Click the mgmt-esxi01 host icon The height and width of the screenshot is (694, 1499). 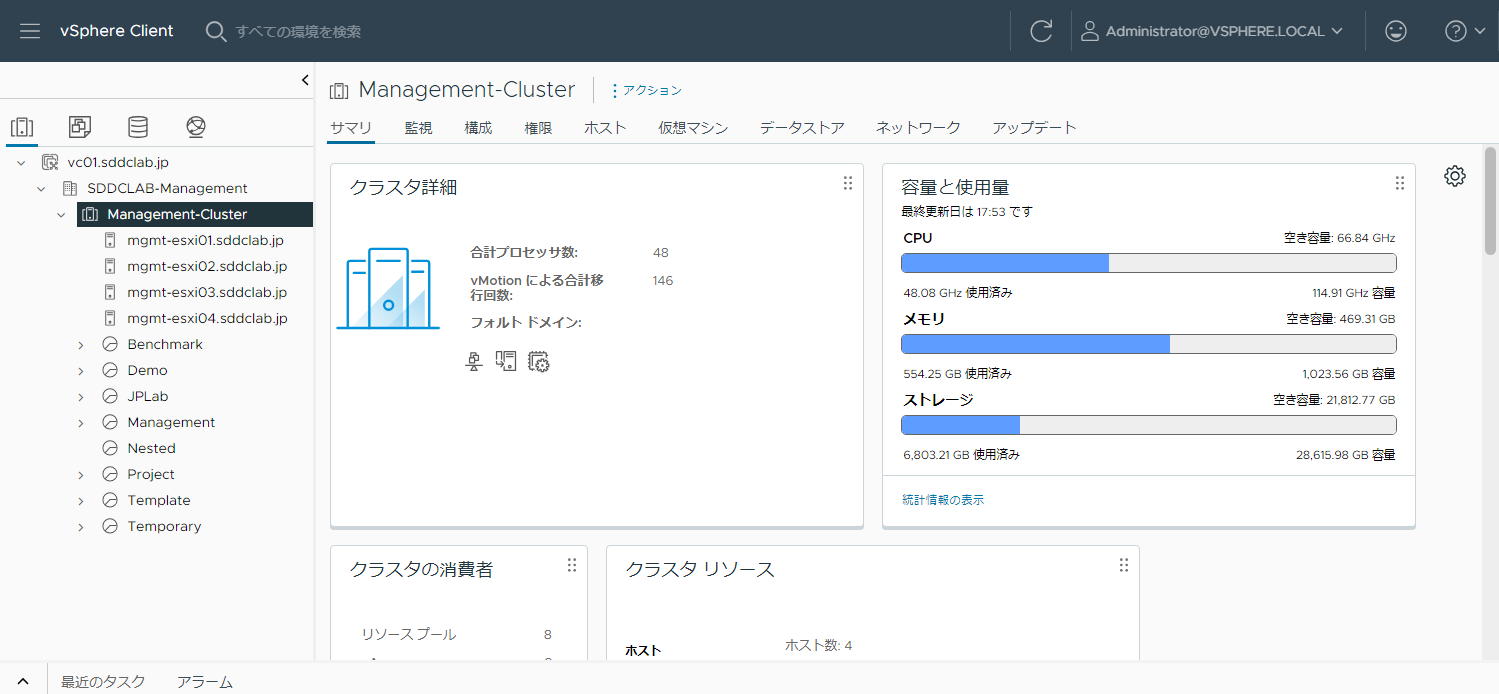pyautogui.click(x=110, y=240)
